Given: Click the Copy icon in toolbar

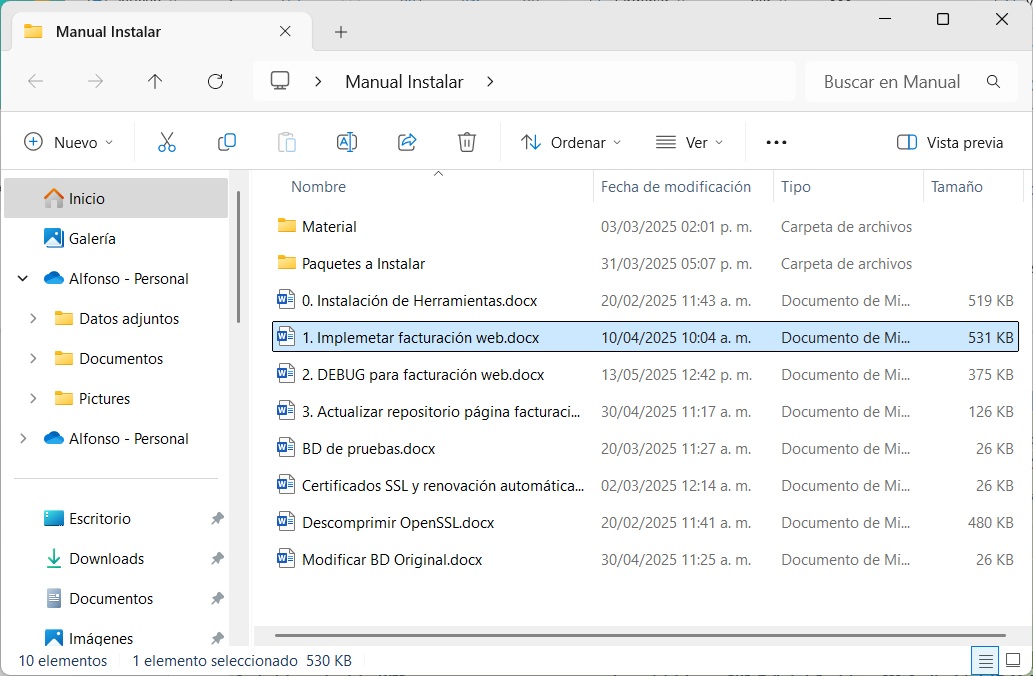Looking at the screenshot, I should coord(227,142).
